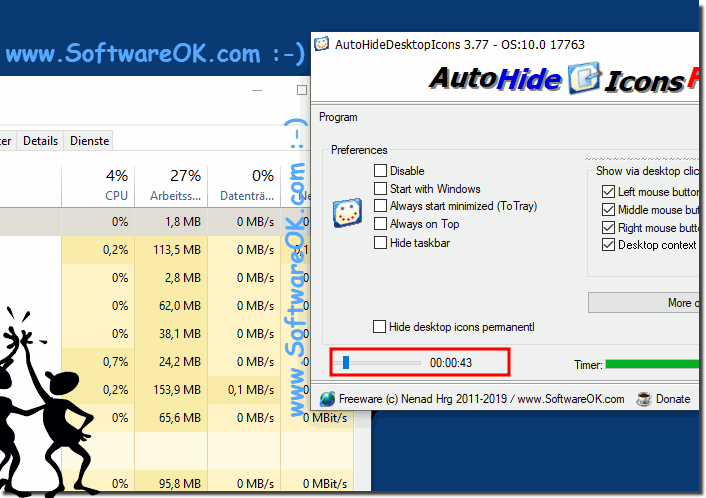706x498 pixels.
Task: Select the 1,8 MB memory cell
Action: (172, 222)
